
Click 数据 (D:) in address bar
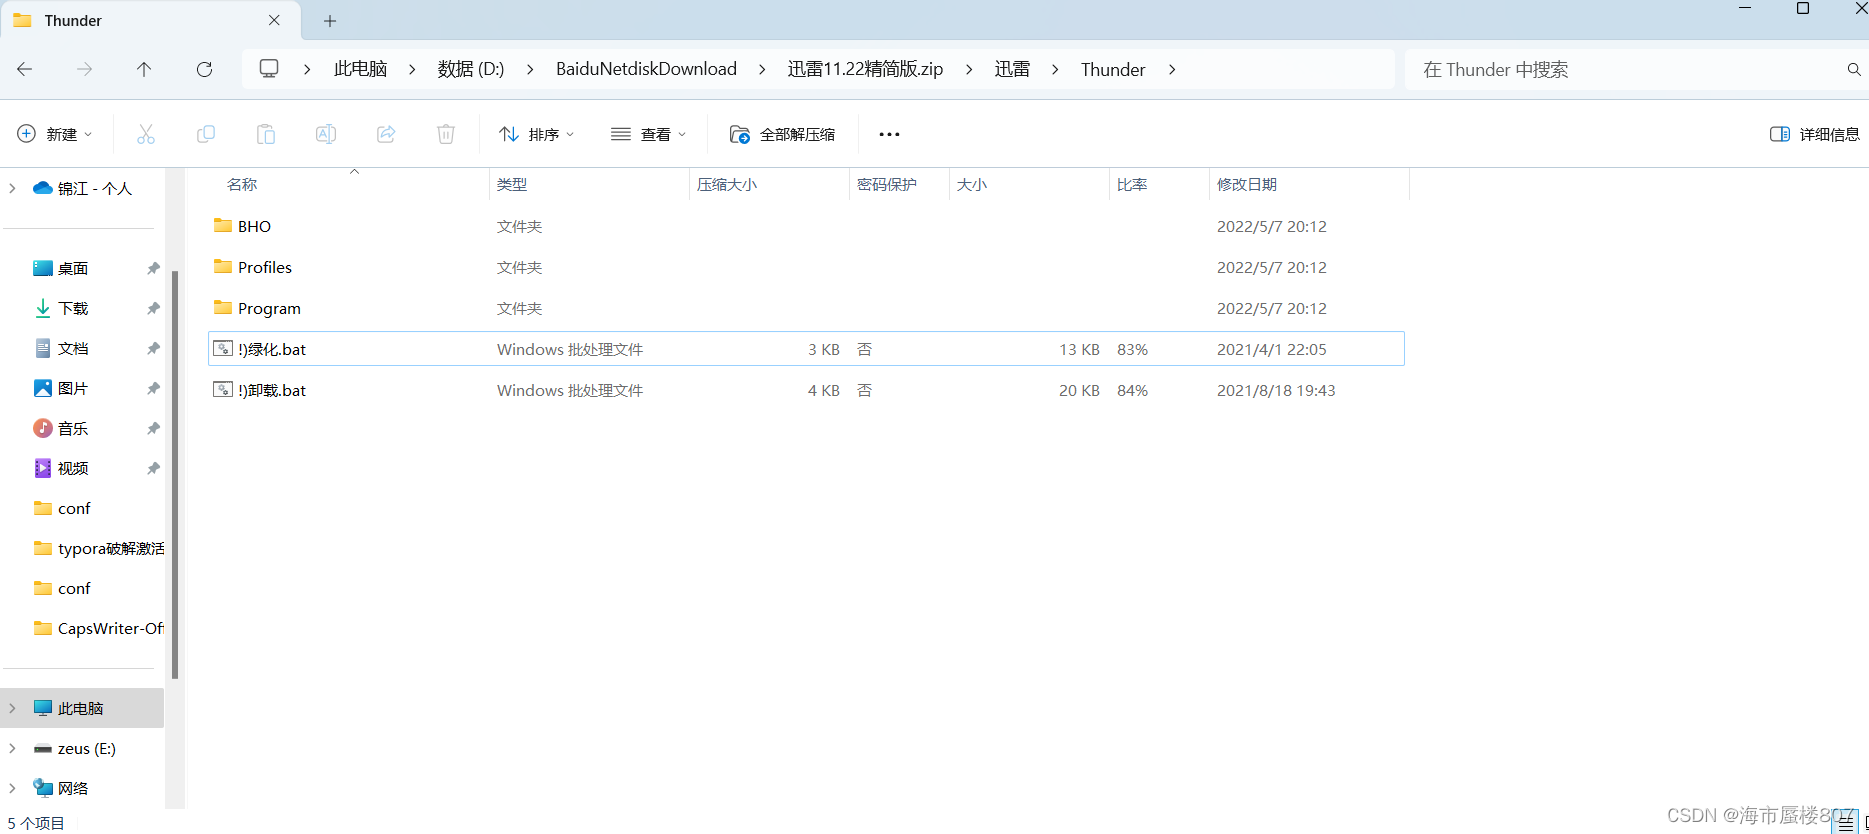click(471, 69)
